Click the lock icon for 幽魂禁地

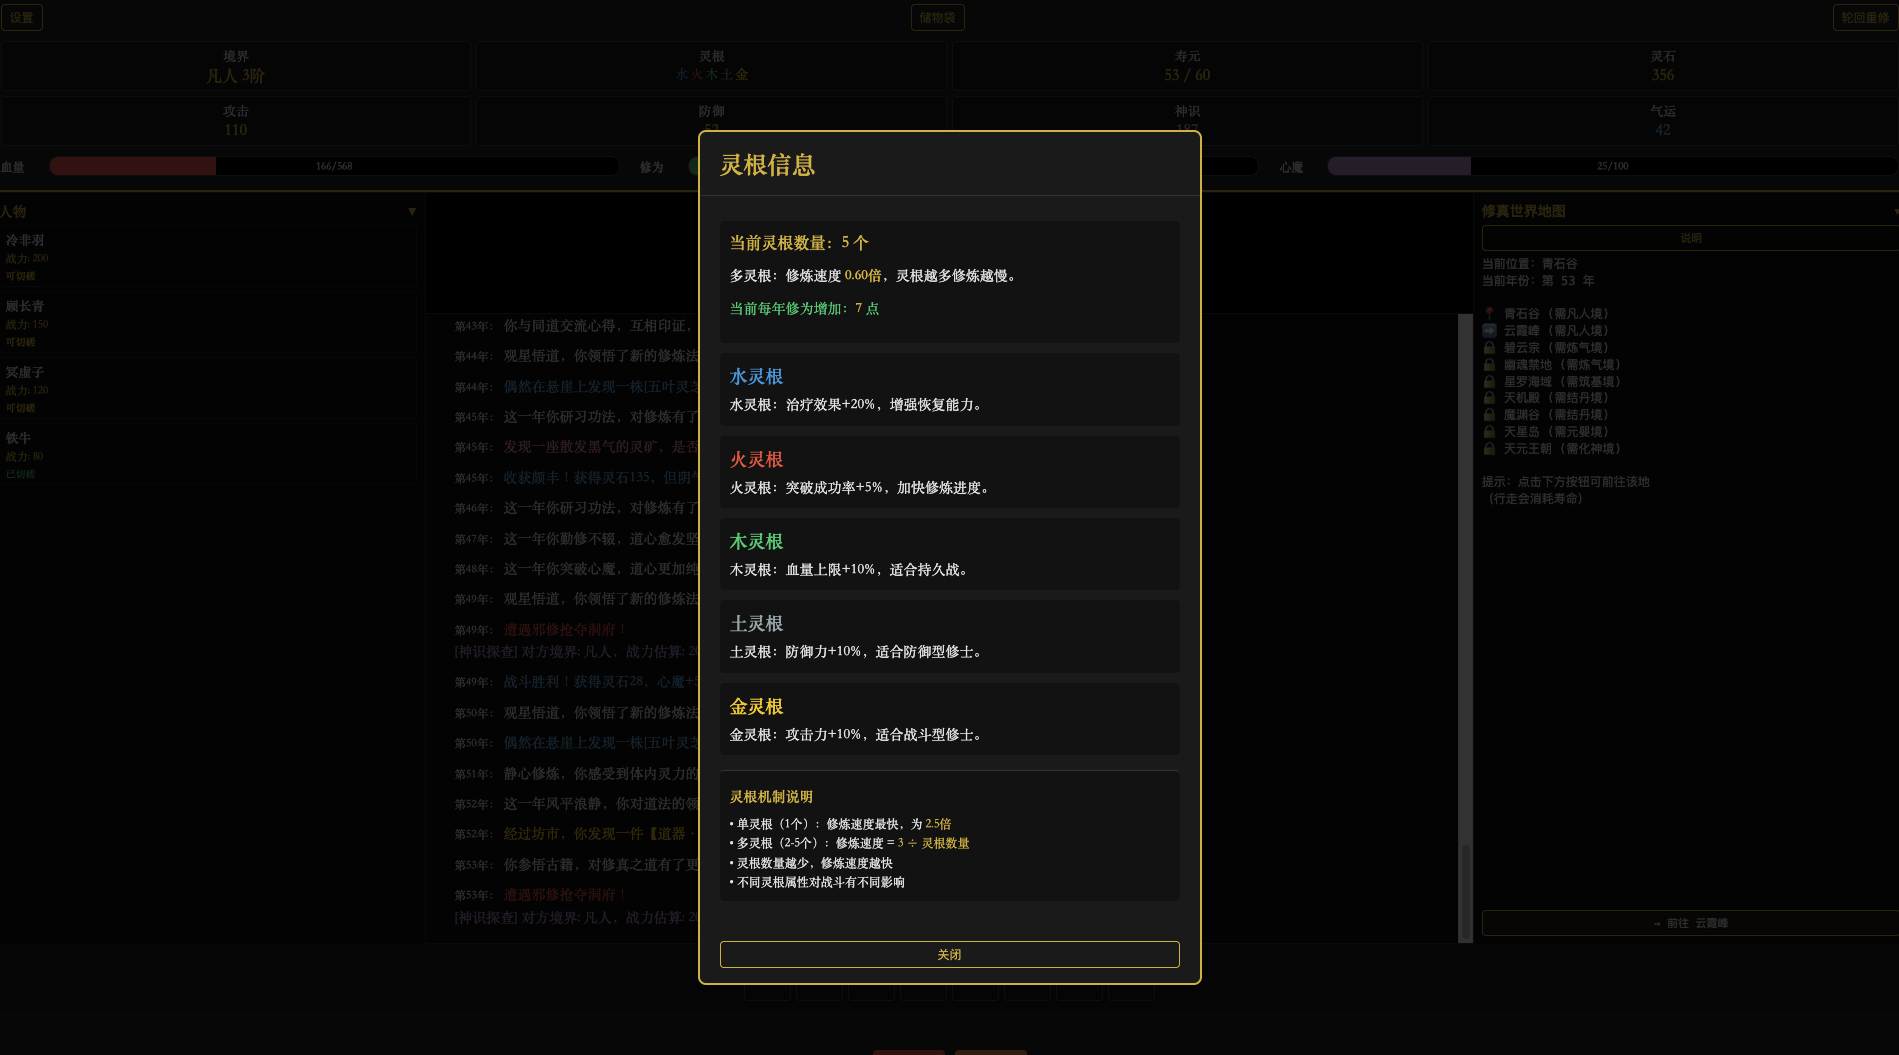click(1489, 364)
